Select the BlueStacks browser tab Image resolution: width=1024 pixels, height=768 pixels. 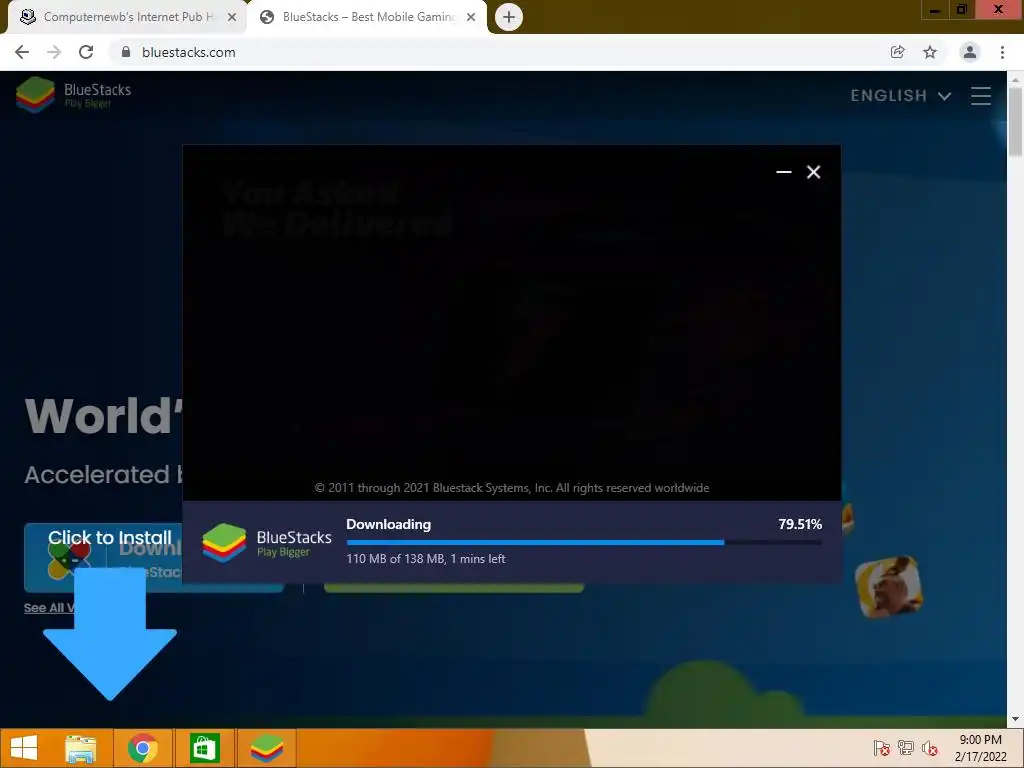click(x=366, y=17)
